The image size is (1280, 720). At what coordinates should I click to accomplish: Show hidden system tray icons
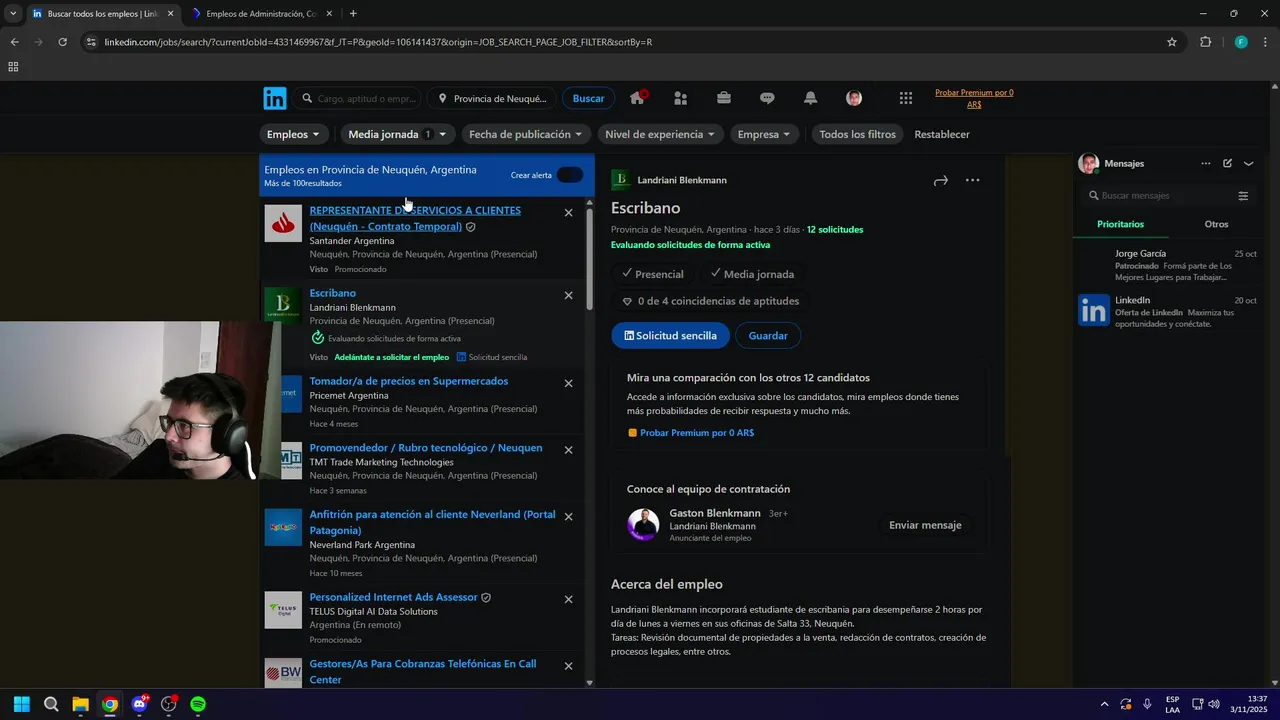point(1104,704)
